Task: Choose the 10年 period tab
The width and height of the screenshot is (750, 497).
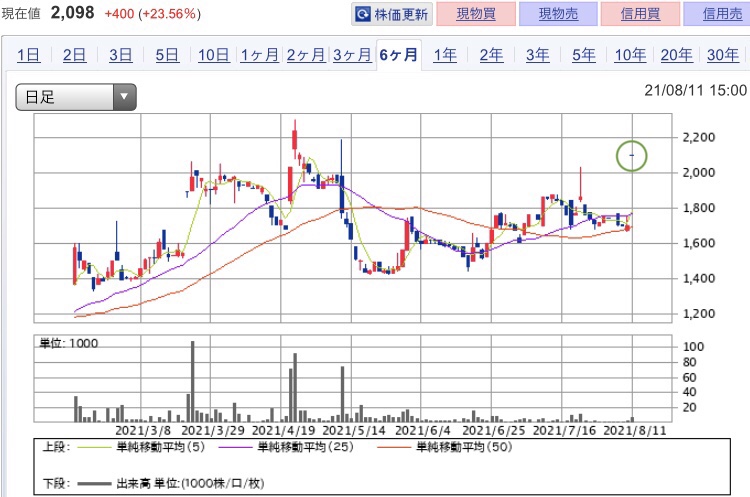Action: (630, 55)
